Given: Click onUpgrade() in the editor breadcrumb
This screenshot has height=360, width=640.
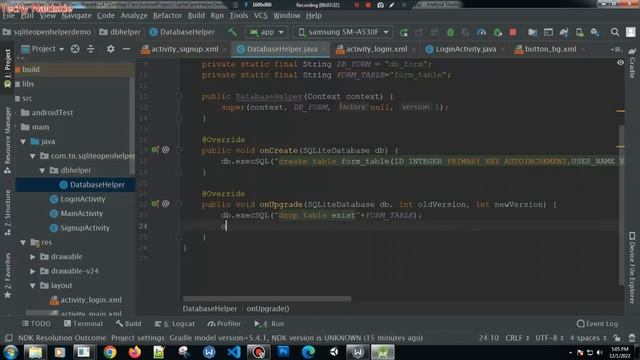Looking at the screenshot, I should (x=268, y=309).
